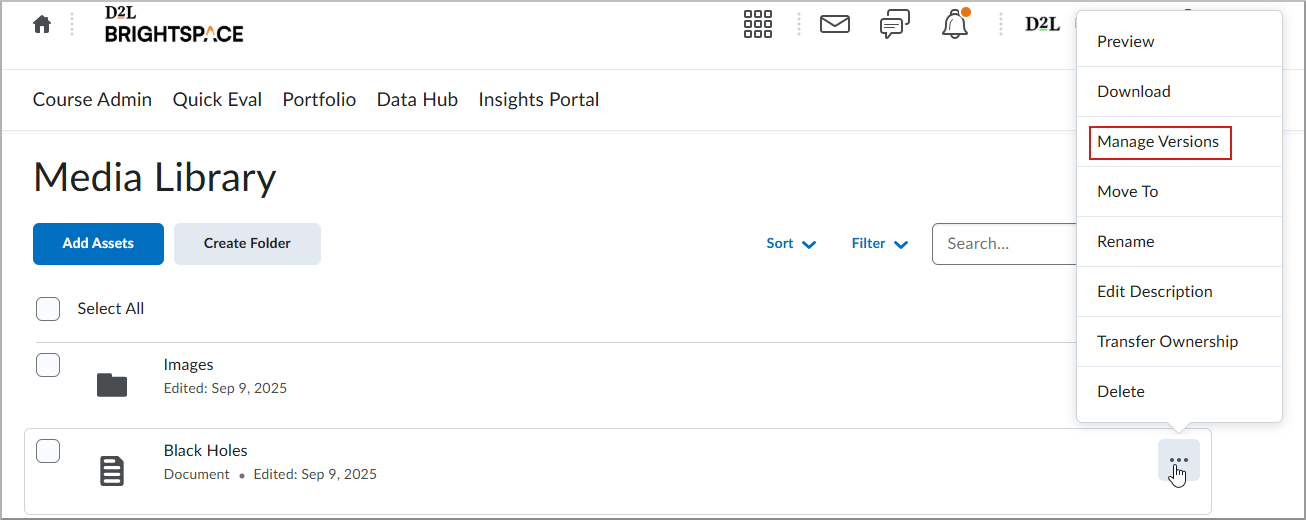Choose Delete from the context menu
This screenshot has height=520, width=1306.
coord(1179,391)
